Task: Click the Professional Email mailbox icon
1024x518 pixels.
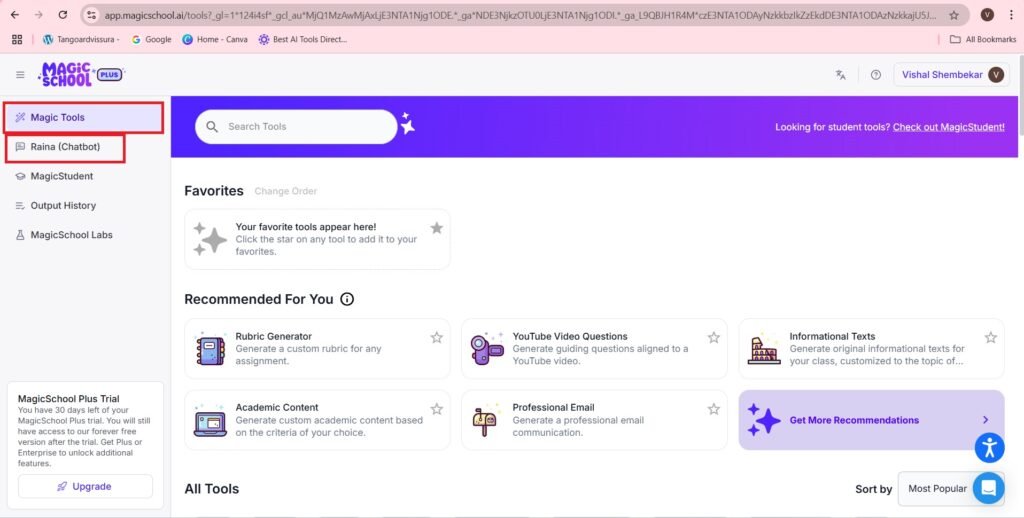Action: click(x=485, y=421)
